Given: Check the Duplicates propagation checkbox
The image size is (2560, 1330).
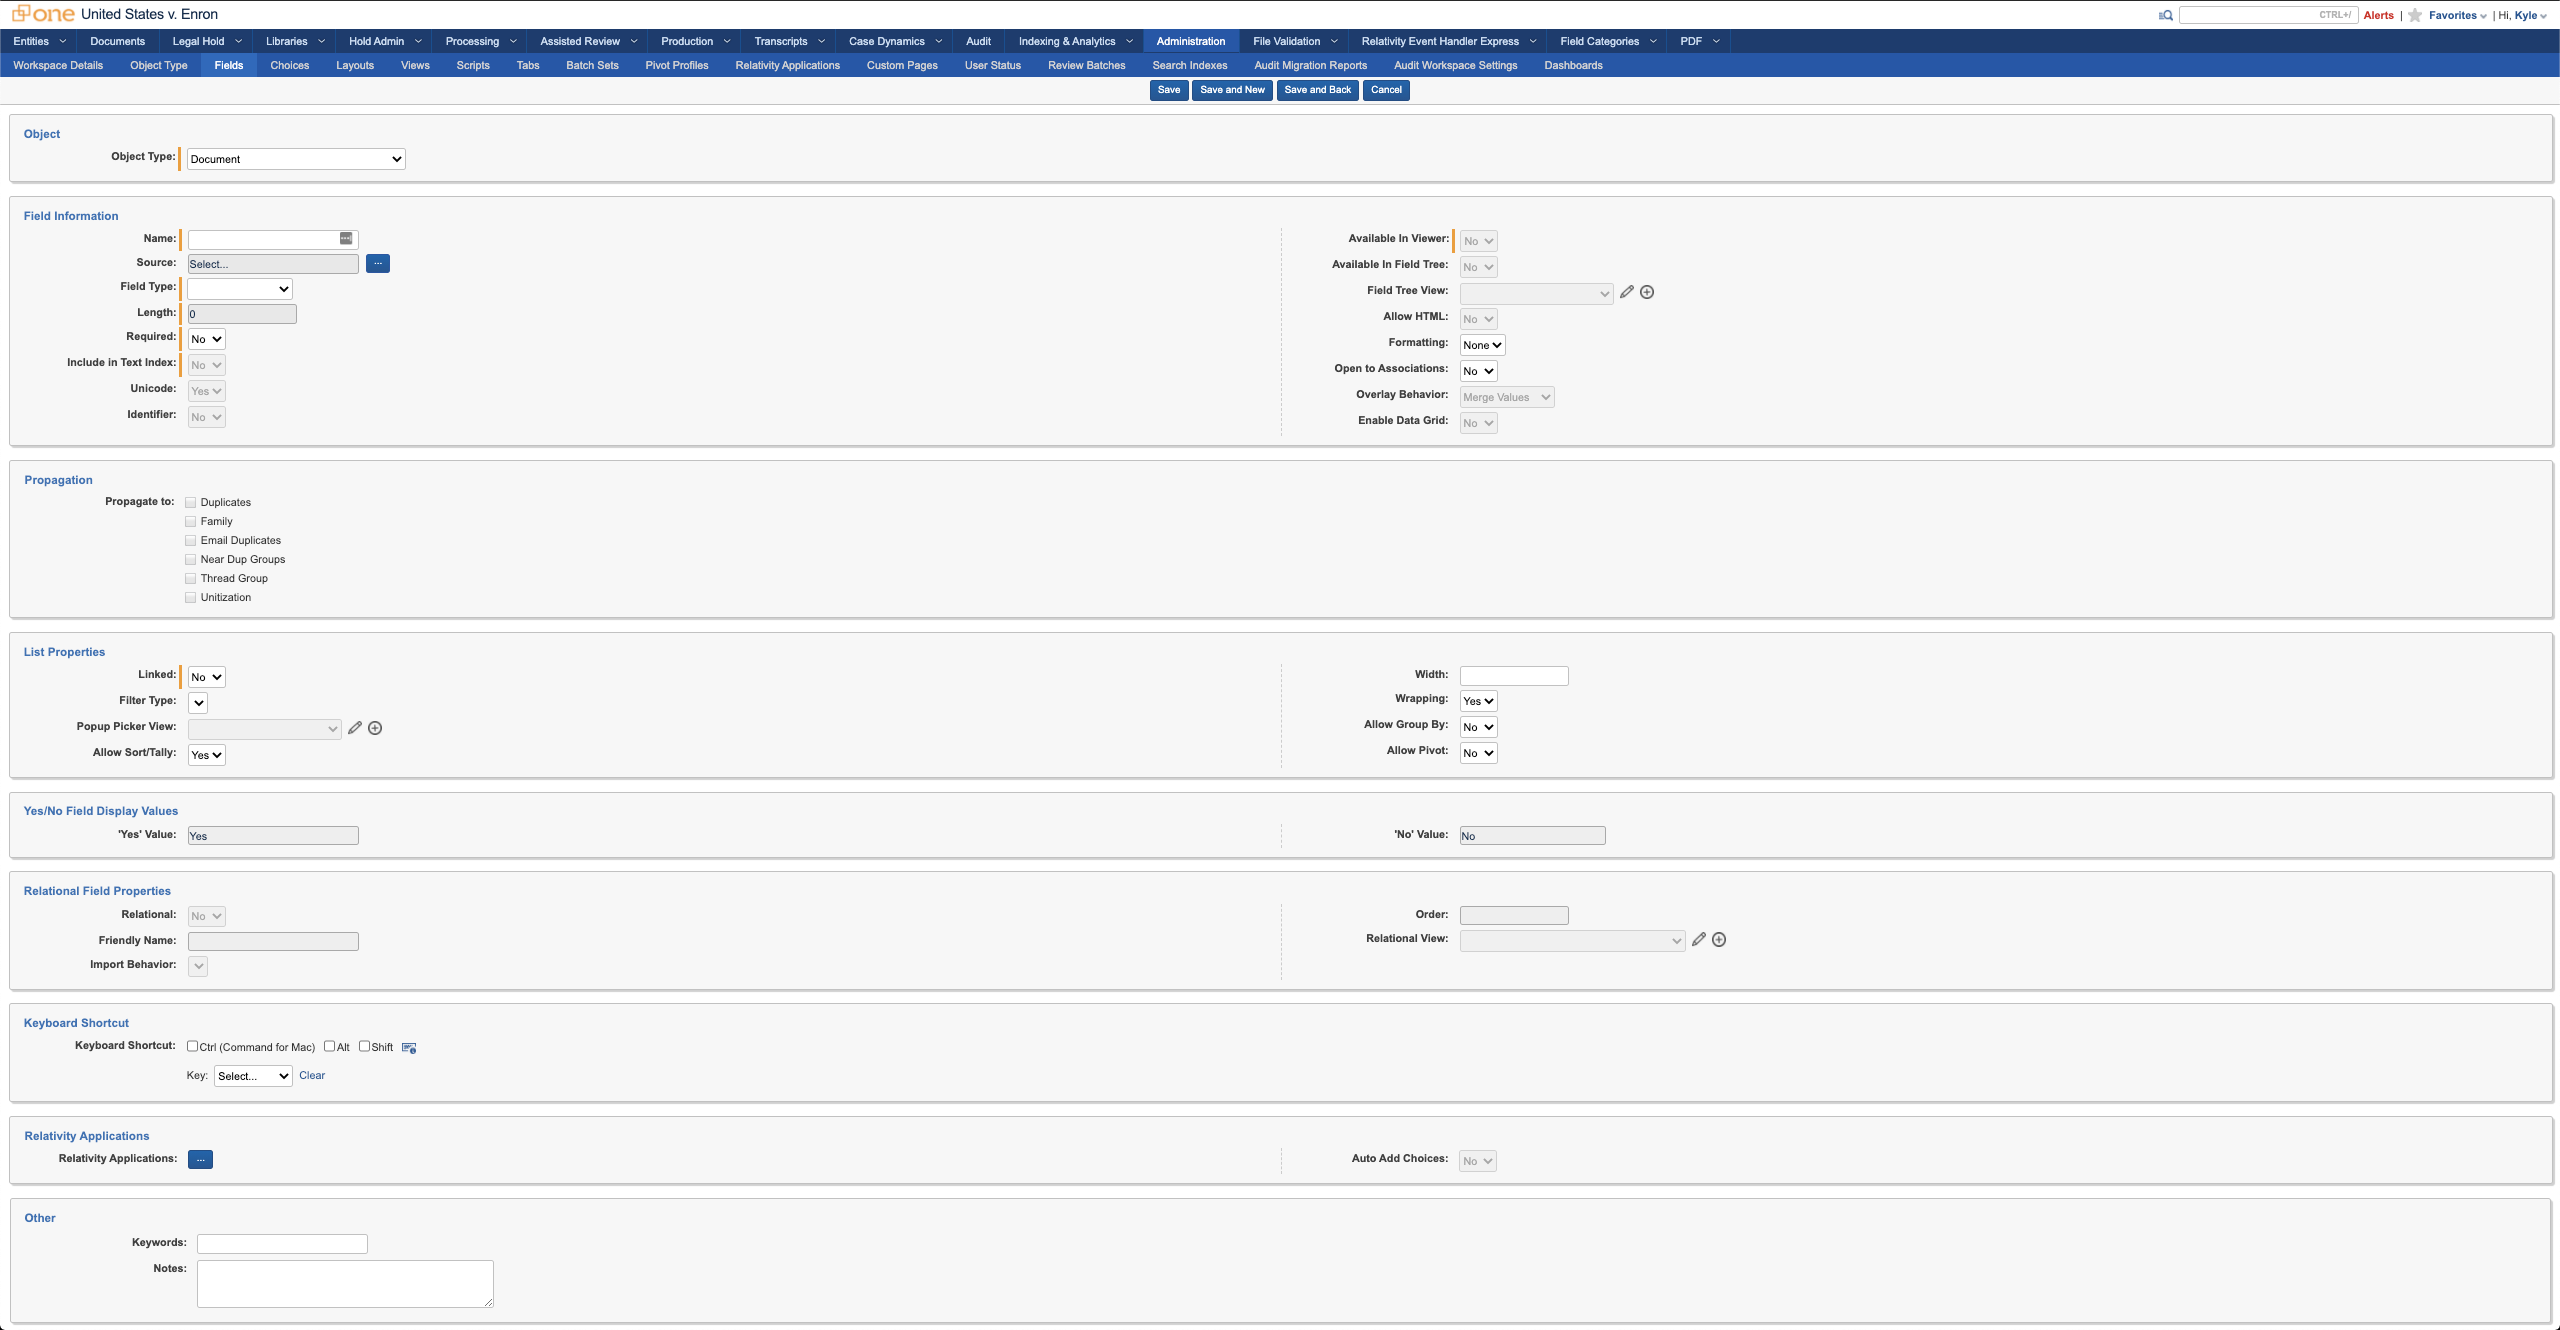Looking at the screenshot, I should pyautogui.click(x=191, y=503).
